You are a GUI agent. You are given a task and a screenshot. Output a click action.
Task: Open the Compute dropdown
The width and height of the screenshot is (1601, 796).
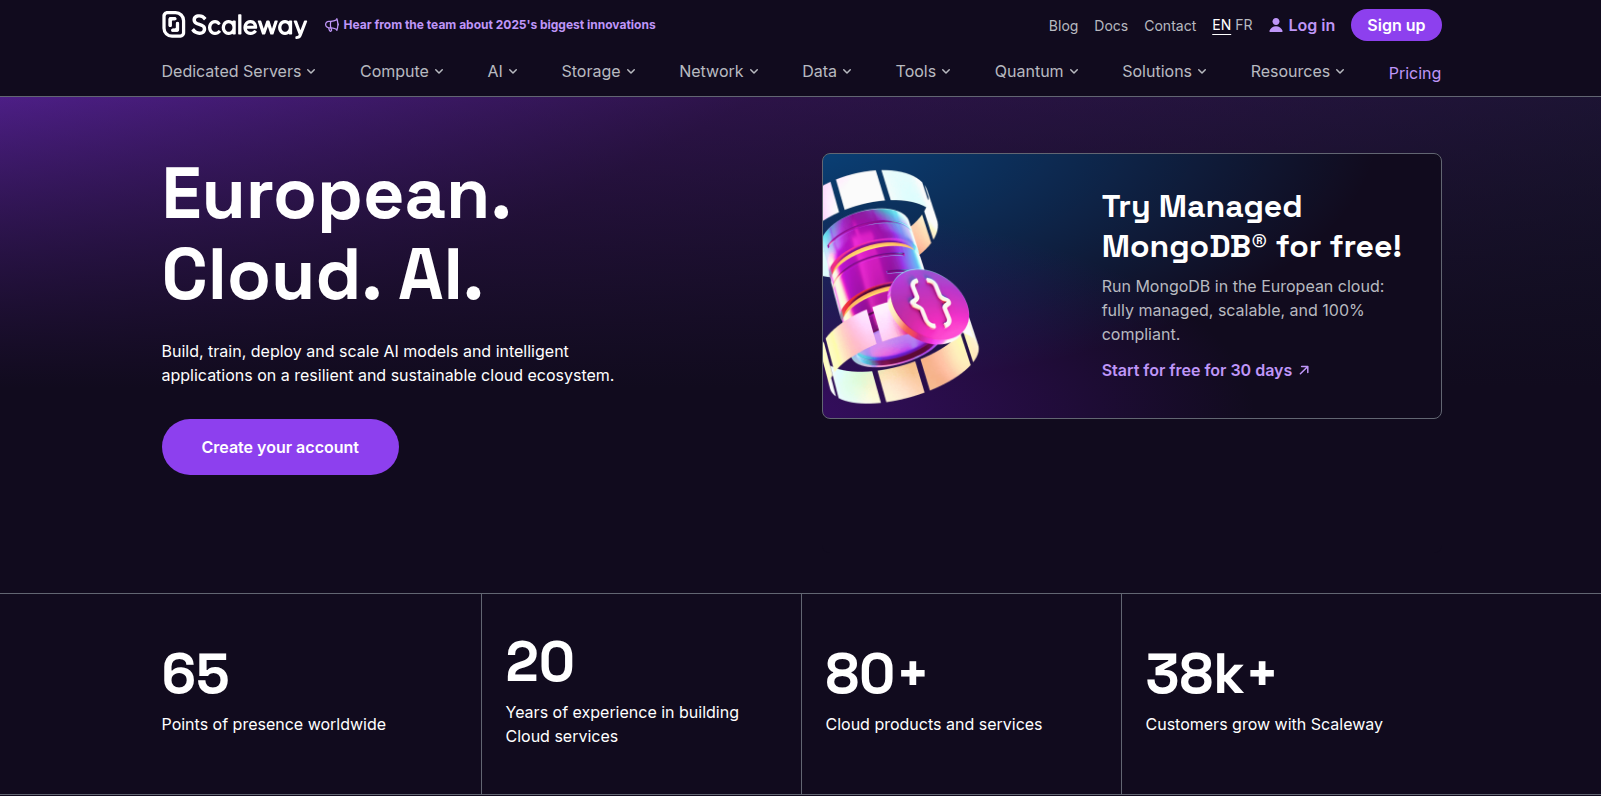[x=401, y=72]
